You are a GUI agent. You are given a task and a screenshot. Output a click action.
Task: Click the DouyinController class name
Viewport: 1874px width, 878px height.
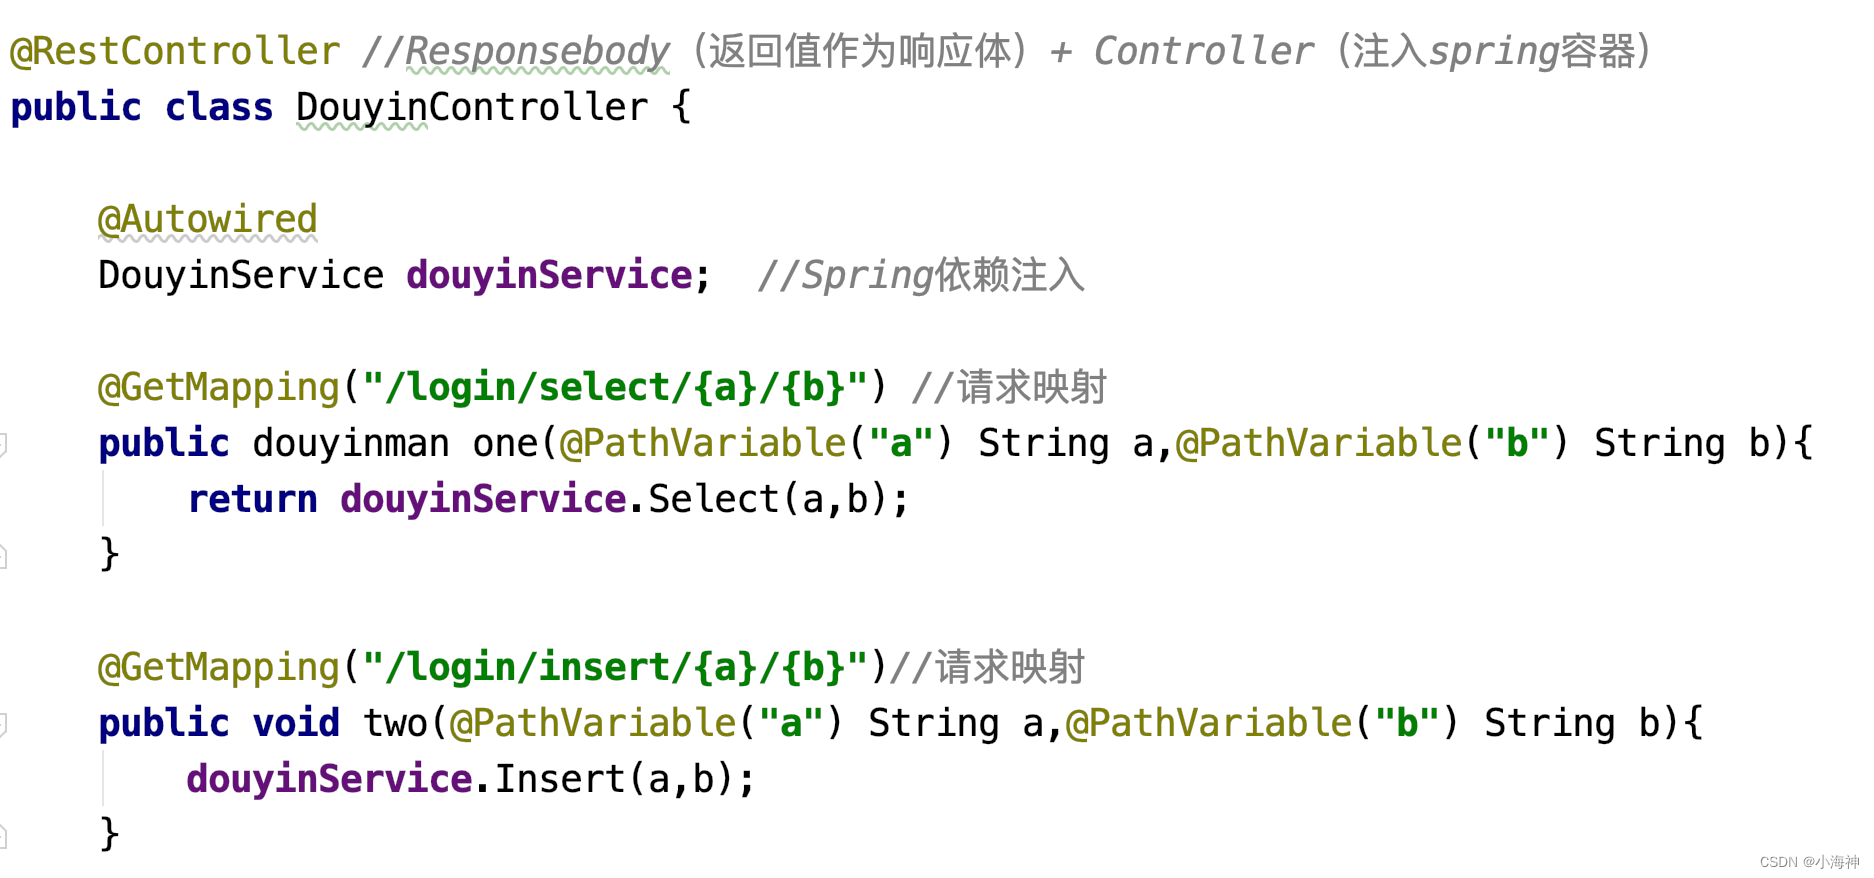click(472, 107)
